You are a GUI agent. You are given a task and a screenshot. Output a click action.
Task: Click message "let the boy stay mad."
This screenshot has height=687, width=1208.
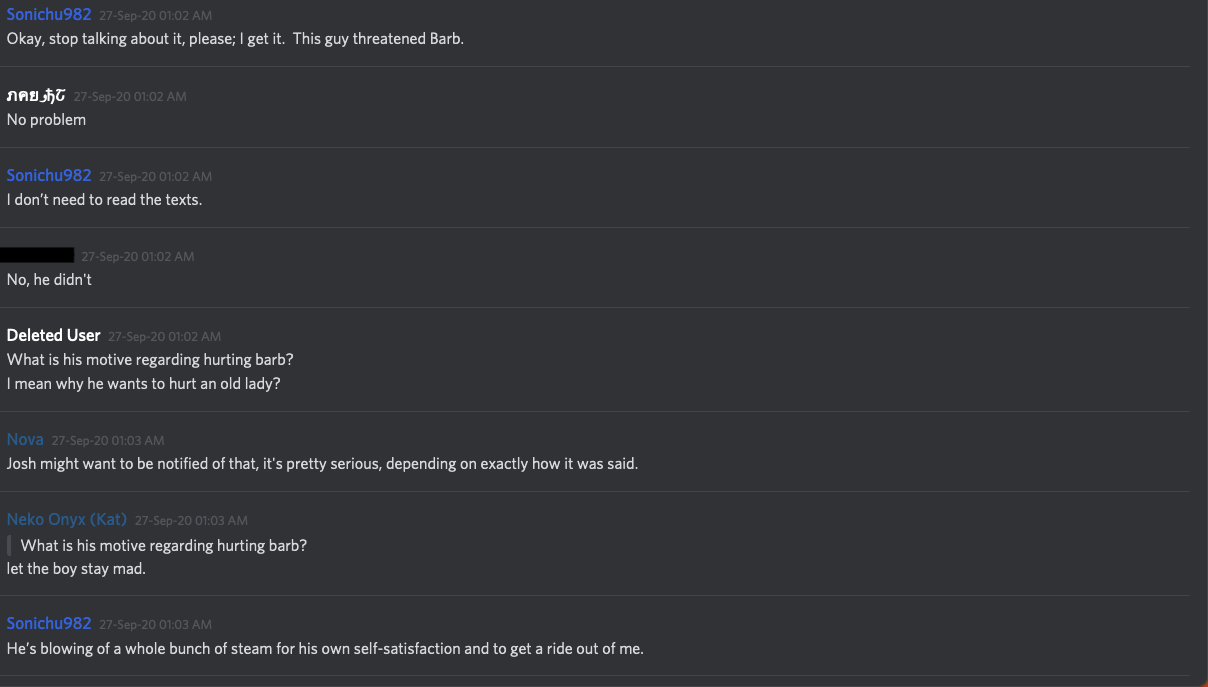tap(76, 568)
